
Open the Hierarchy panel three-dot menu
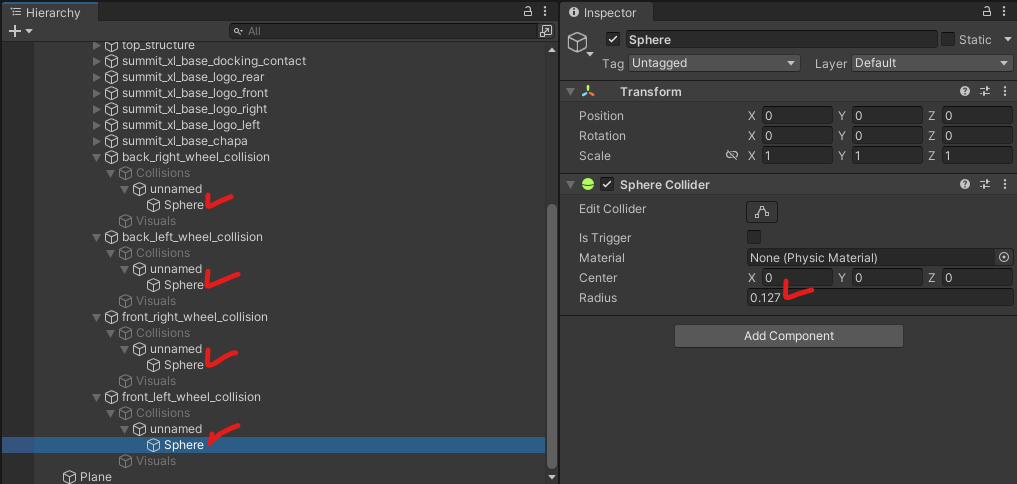click(x=545, y=11)
